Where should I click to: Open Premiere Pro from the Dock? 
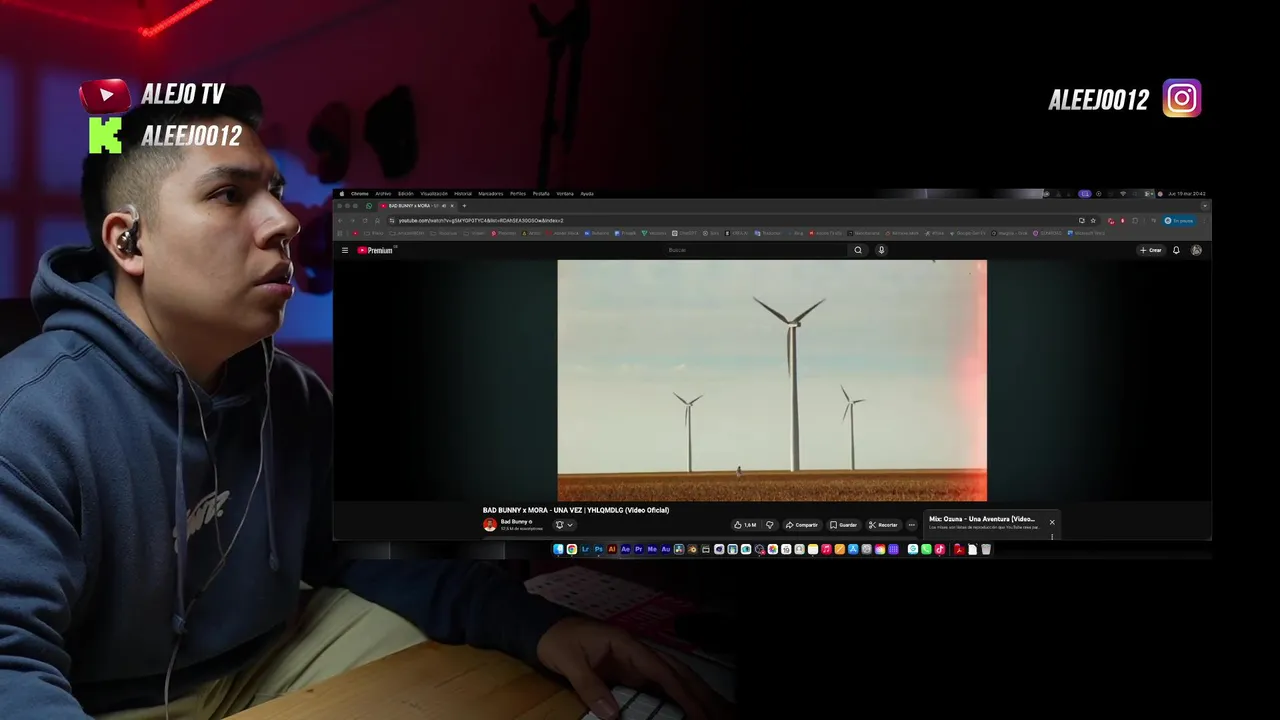coord(639,549)
